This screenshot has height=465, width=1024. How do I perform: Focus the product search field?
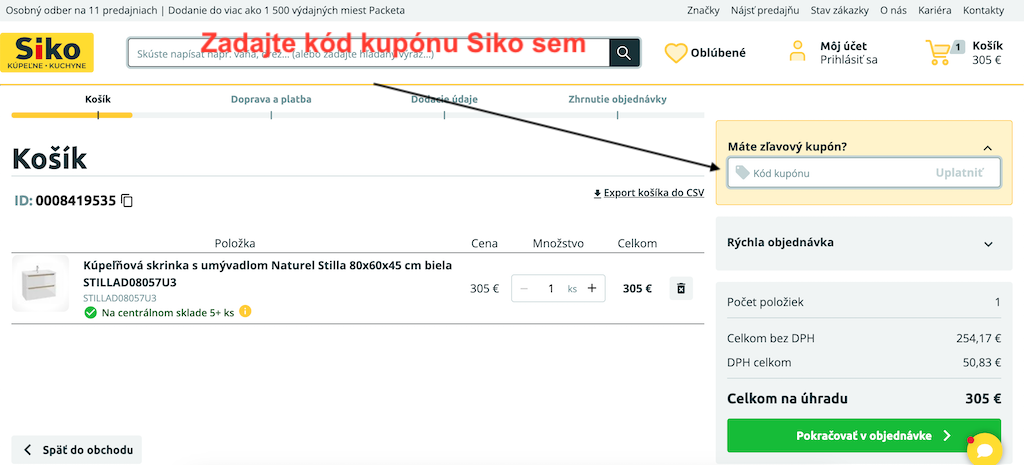coord(369,53)
